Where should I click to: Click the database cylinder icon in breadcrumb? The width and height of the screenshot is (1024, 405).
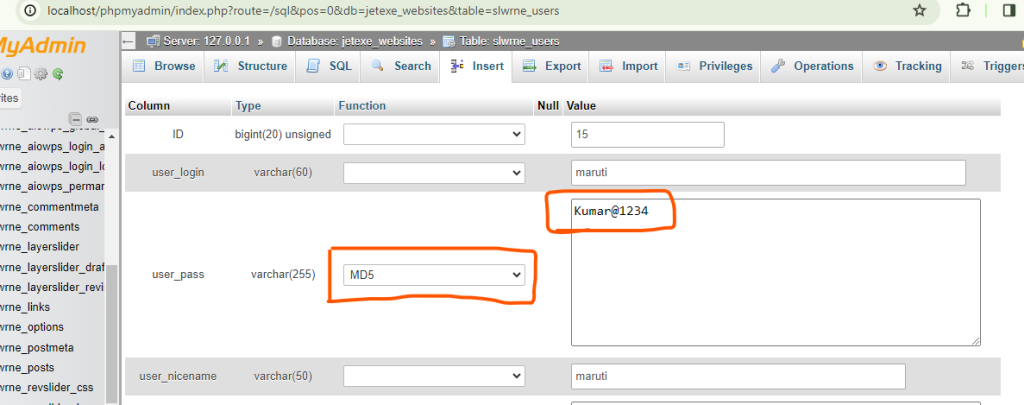277,41
